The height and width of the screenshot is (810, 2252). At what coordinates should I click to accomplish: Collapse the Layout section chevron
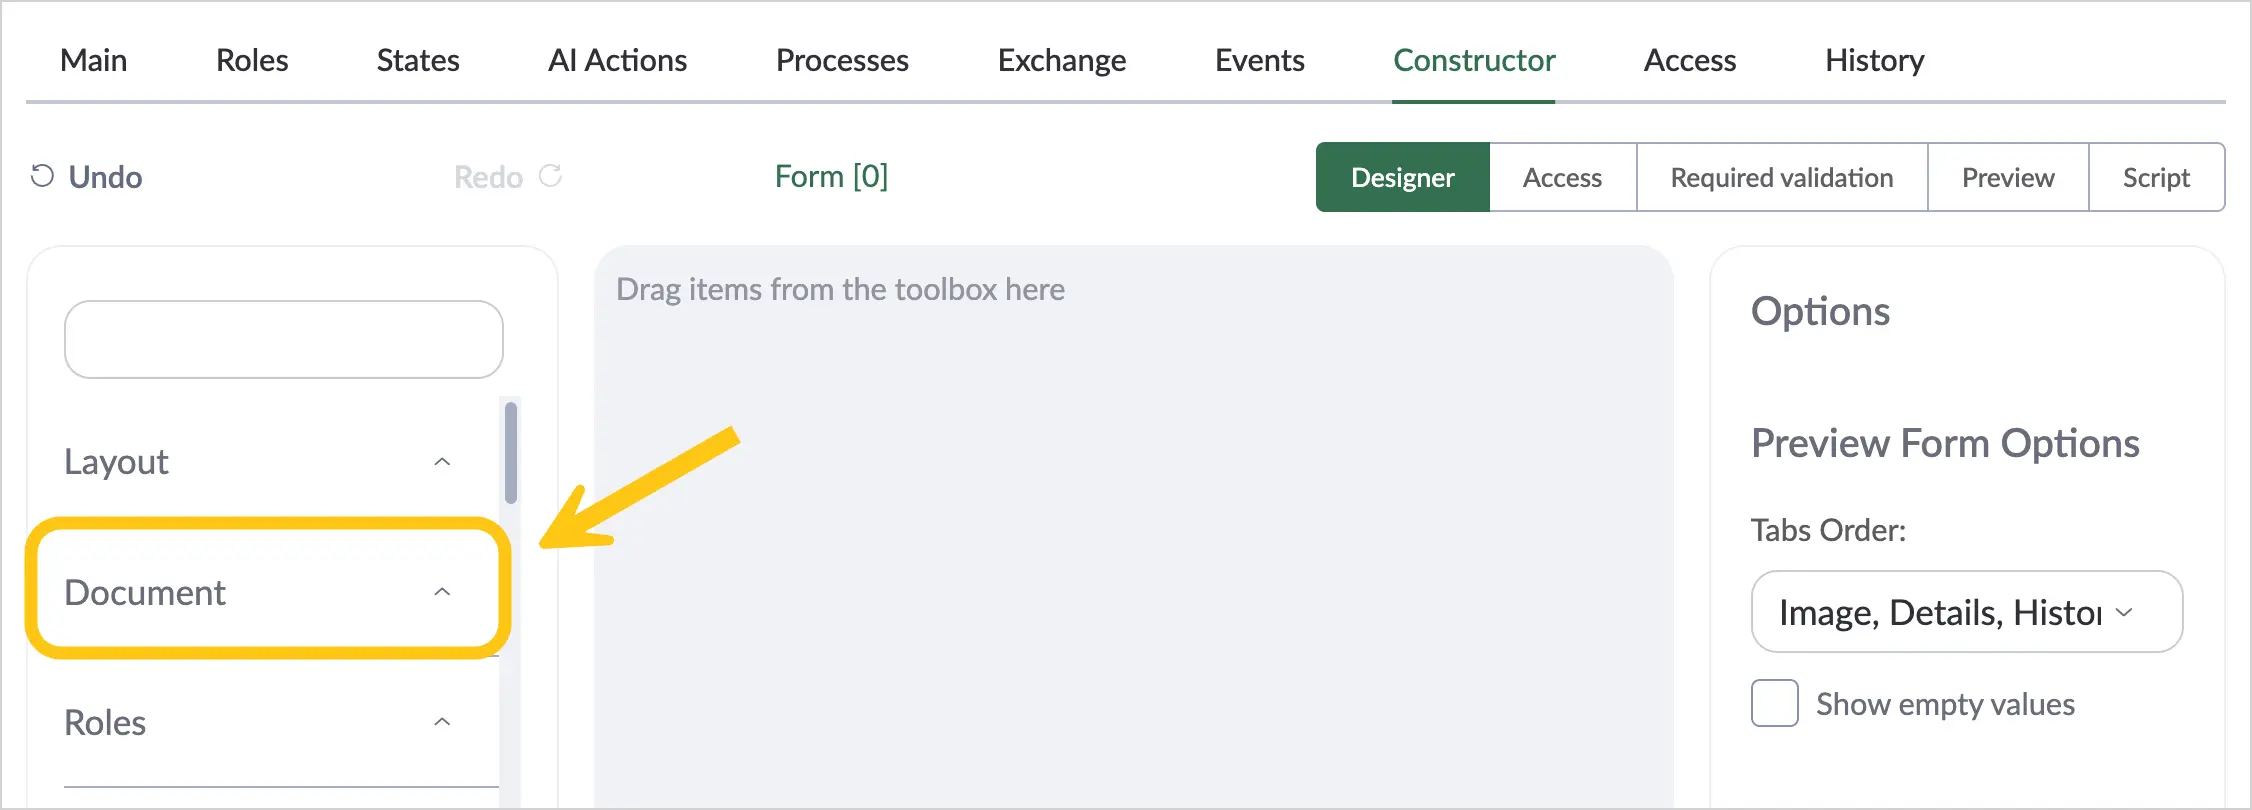click(442, 462)
